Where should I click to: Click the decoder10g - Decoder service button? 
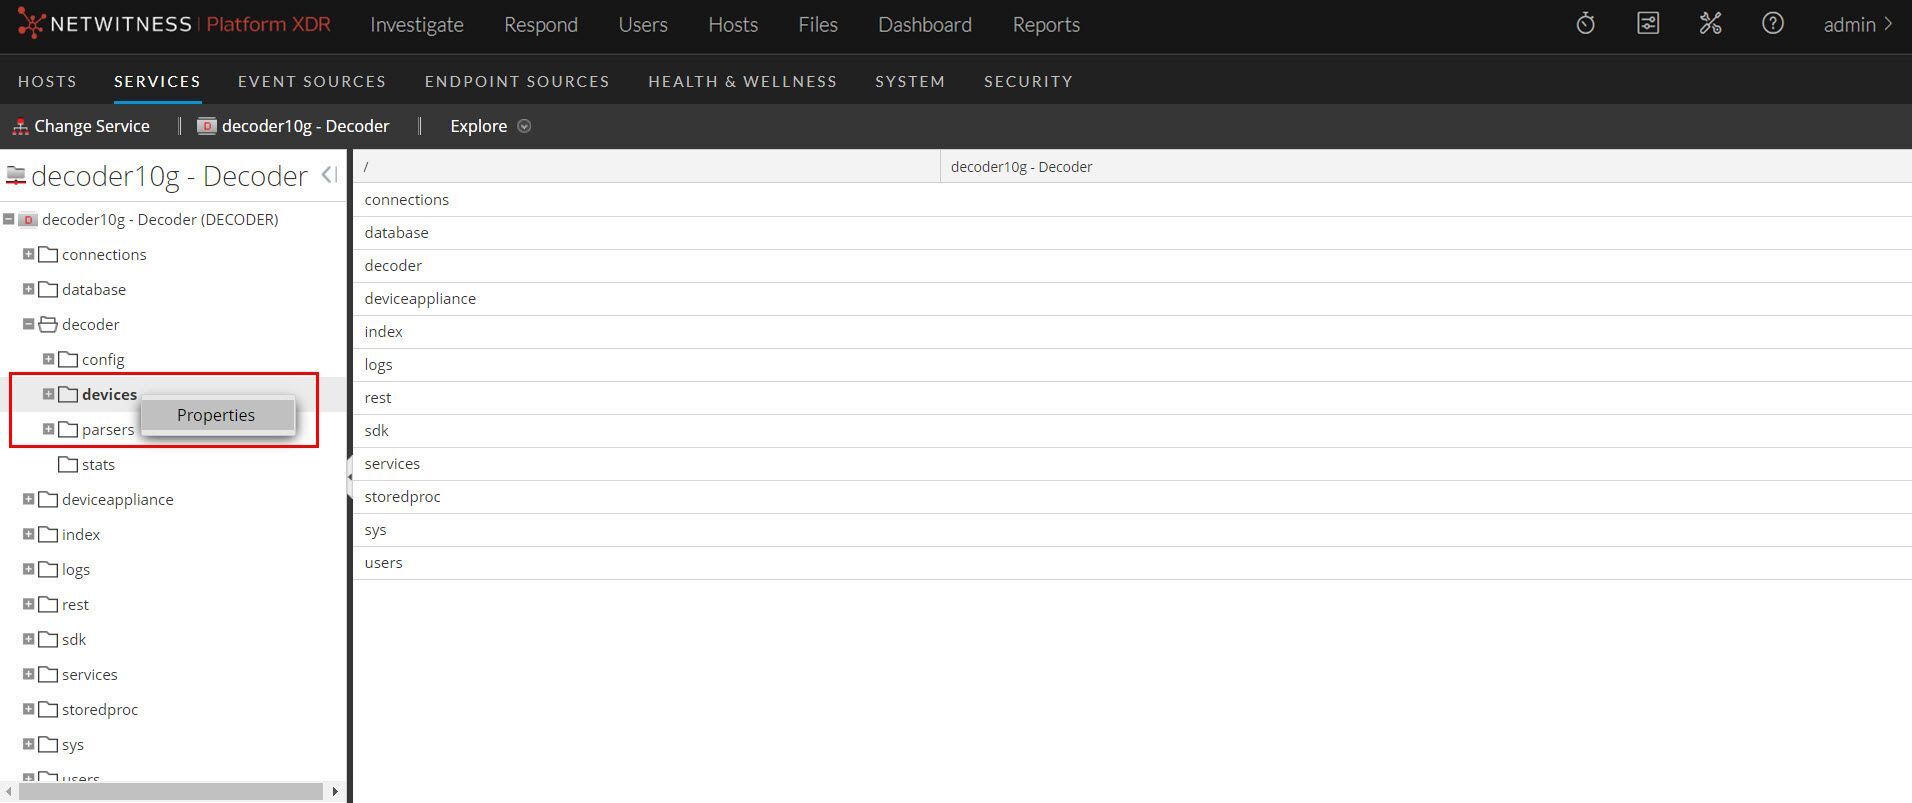tap(294, 126)
